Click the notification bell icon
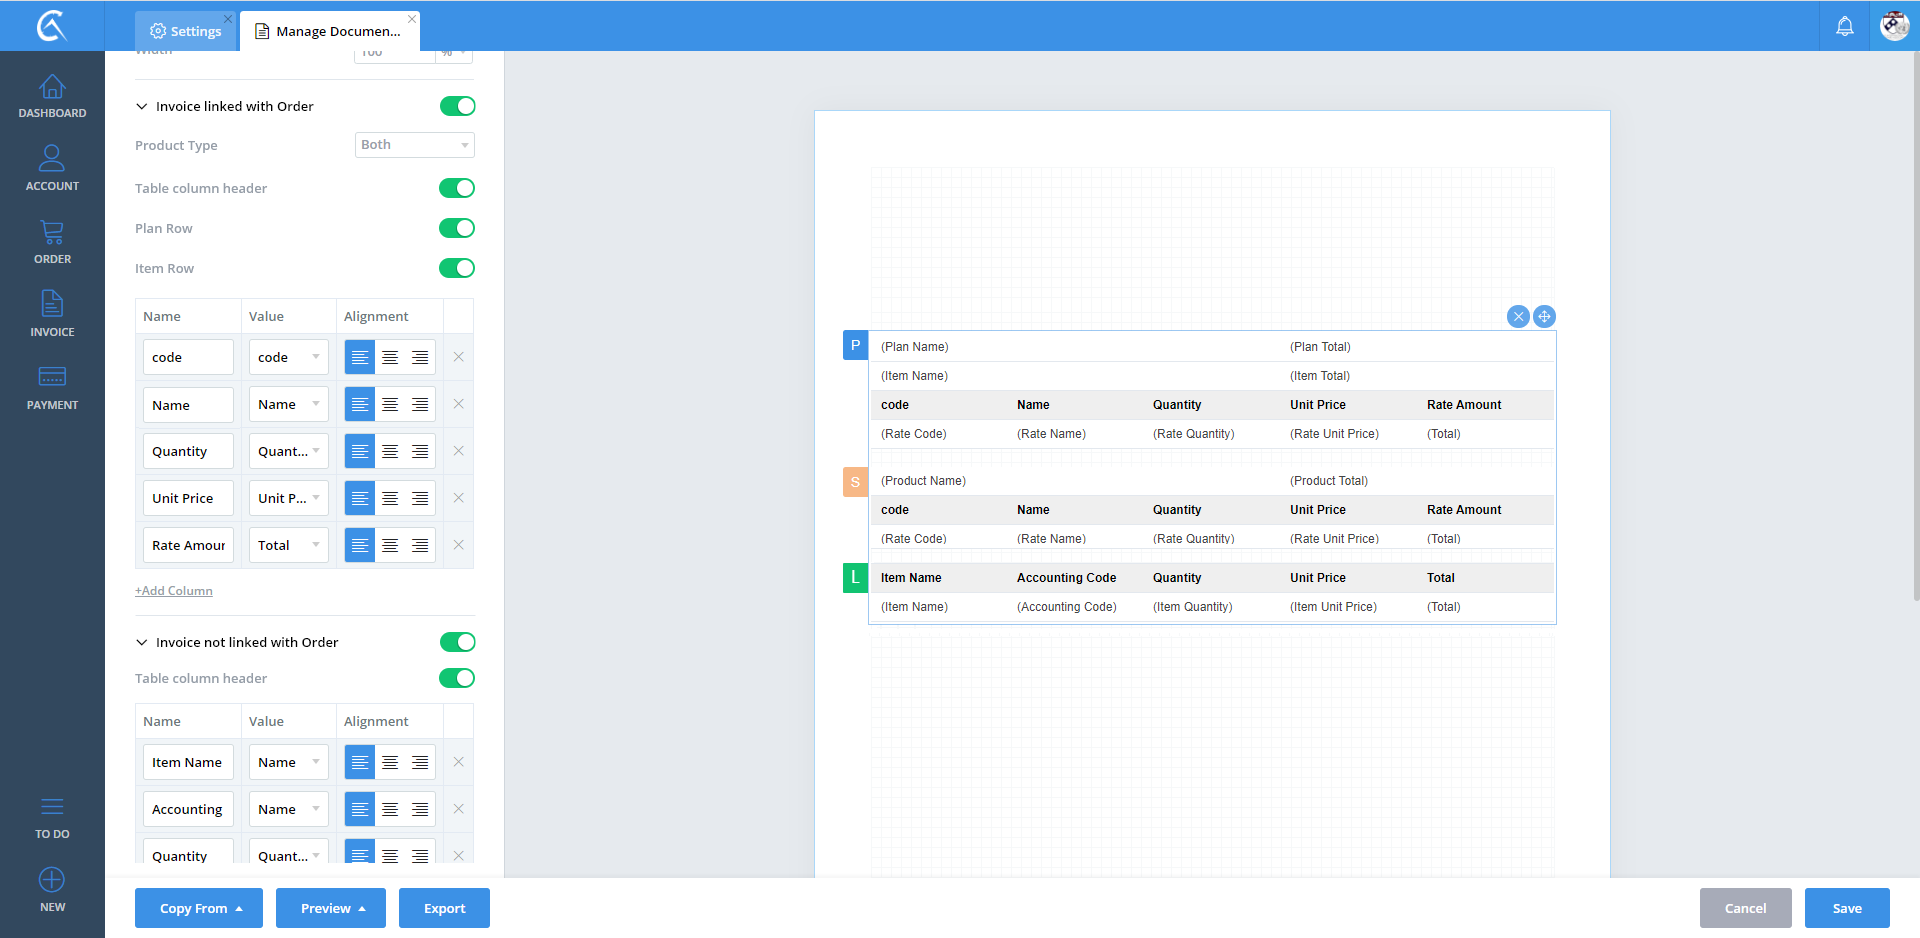The width and height of the screenshot is (1920, 938). tap(1844, 26)
